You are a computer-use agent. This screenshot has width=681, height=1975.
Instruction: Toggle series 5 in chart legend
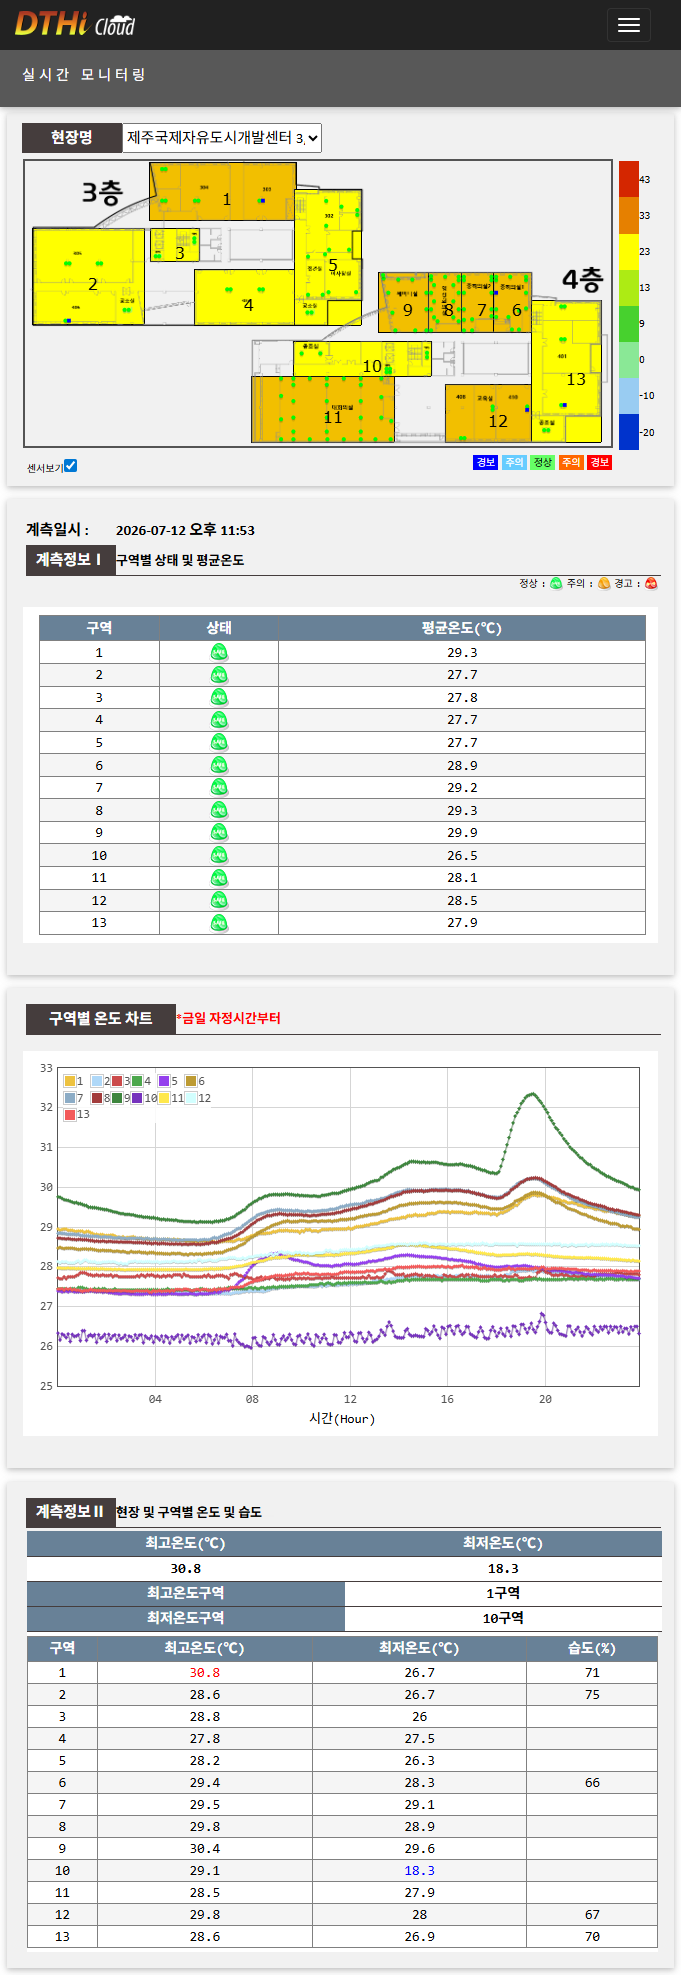click(164, 1081)
